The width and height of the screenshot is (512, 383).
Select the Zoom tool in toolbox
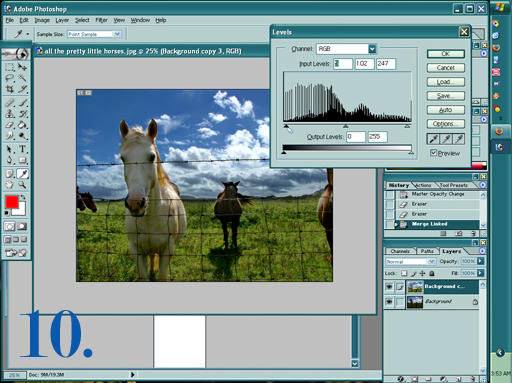point(22,185)
